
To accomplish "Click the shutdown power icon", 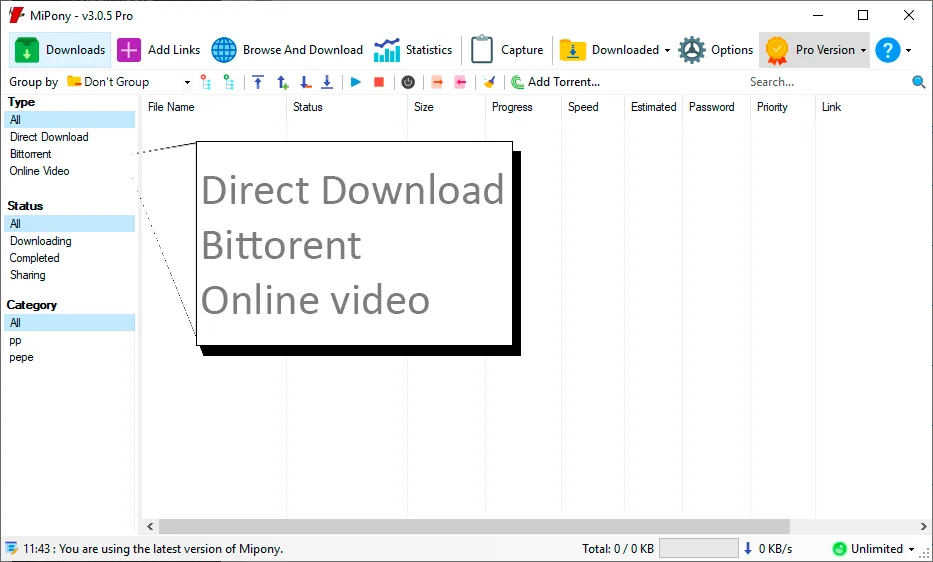I will tap(408, 82).
